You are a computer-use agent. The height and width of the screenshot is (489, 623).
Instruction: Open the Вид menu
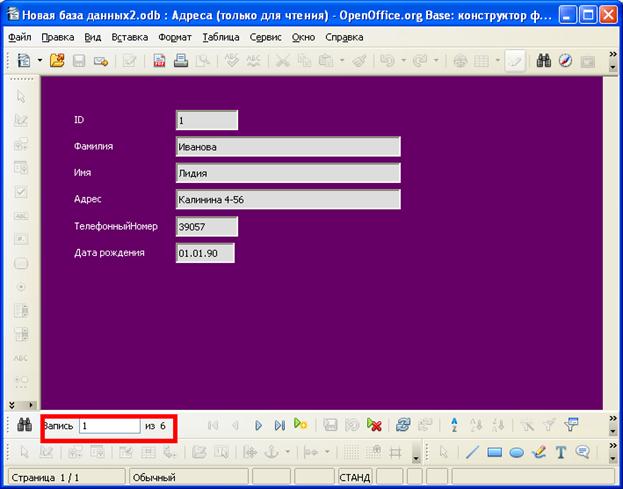(x=93, y=37)
